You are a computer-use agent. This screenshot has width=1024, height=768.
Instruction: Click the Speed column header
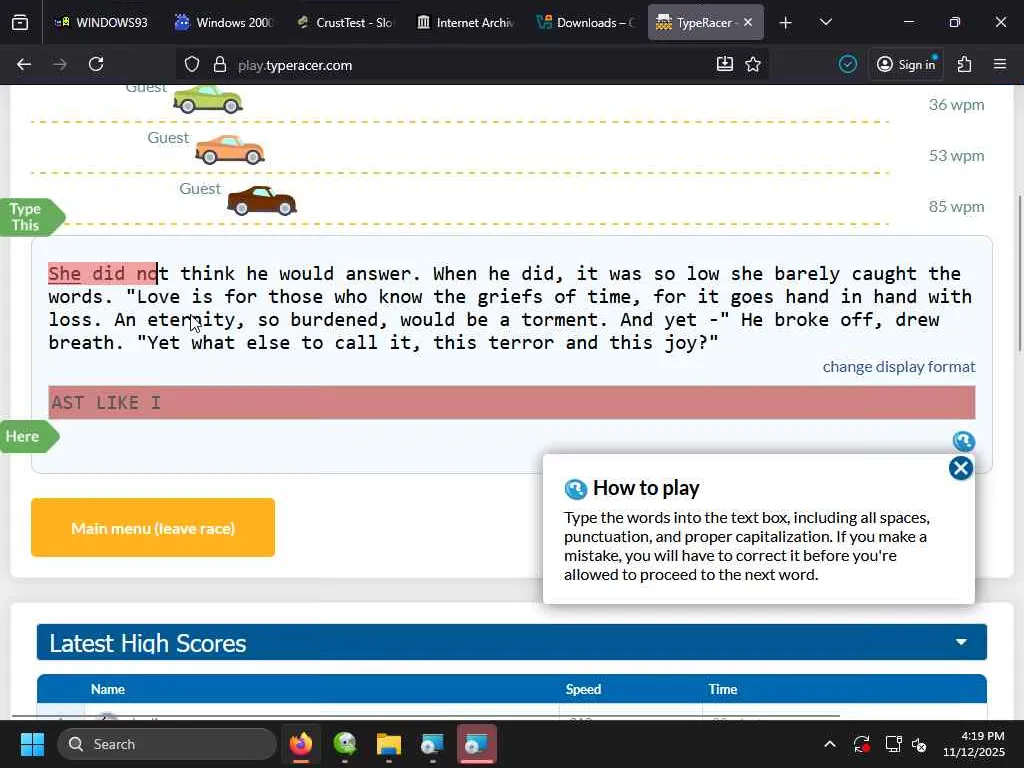pyautogui.click(x=583, y=689)
